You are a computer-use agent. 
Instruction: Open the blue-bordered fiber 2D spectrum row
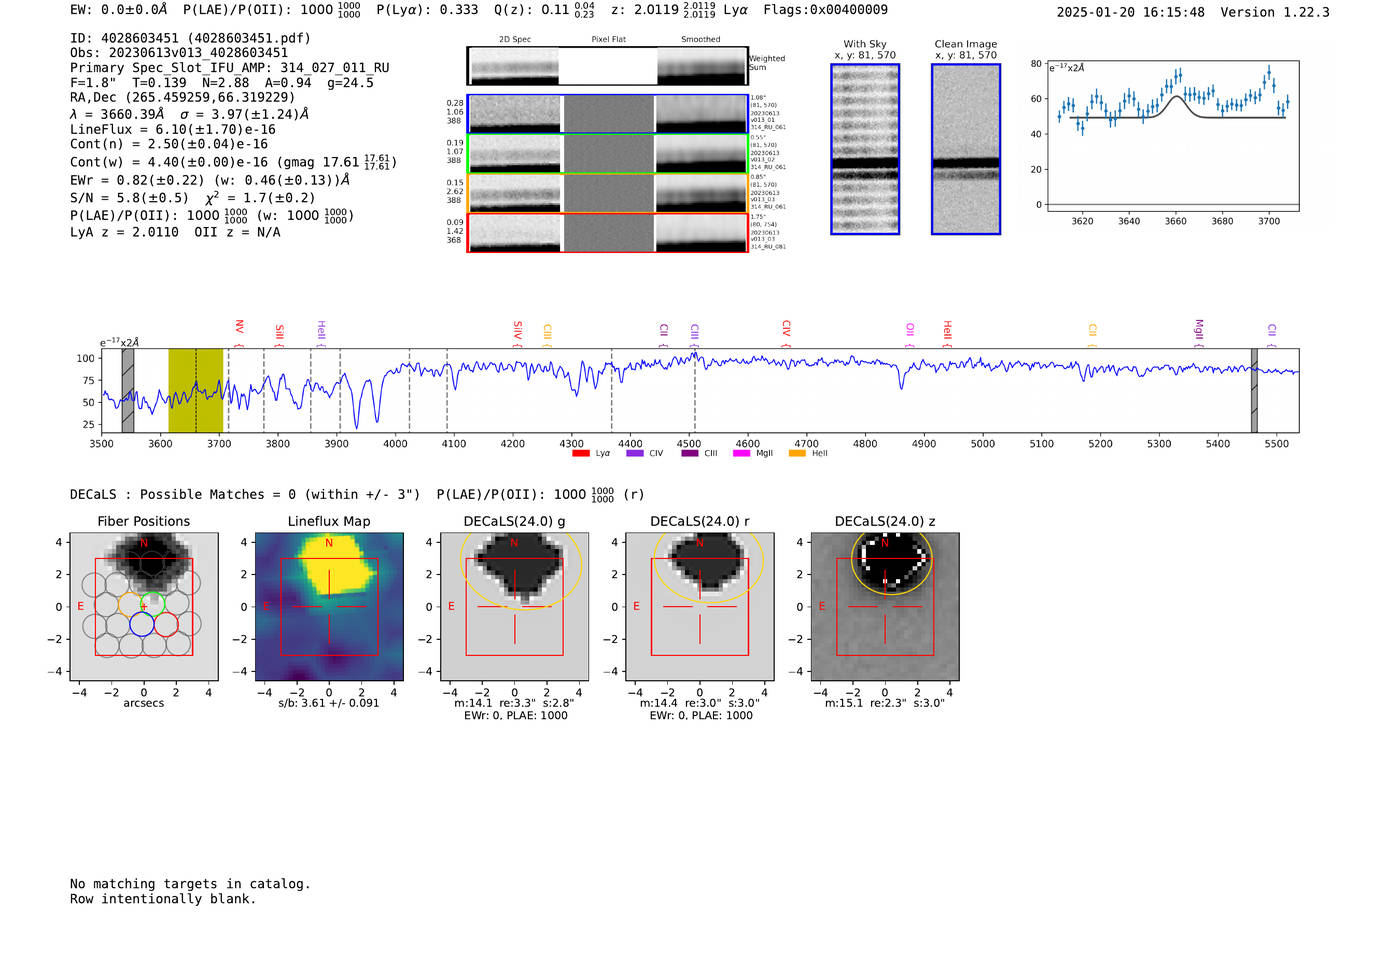click(x=607, y=114)
